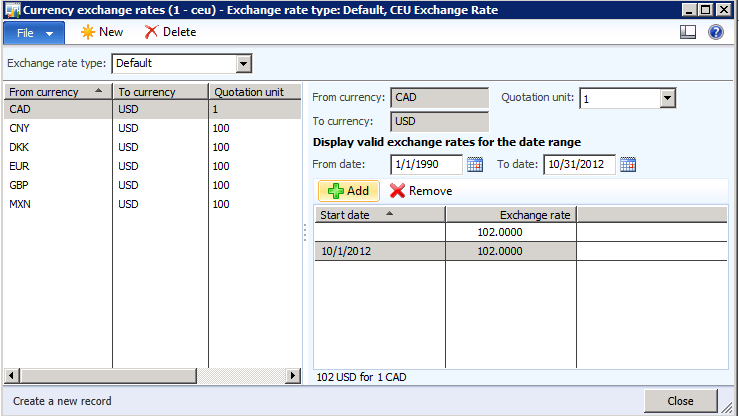Toggle the view layout icon near Help
The width and height of the screenshot is (739, 416).
(x=687, y=32)
